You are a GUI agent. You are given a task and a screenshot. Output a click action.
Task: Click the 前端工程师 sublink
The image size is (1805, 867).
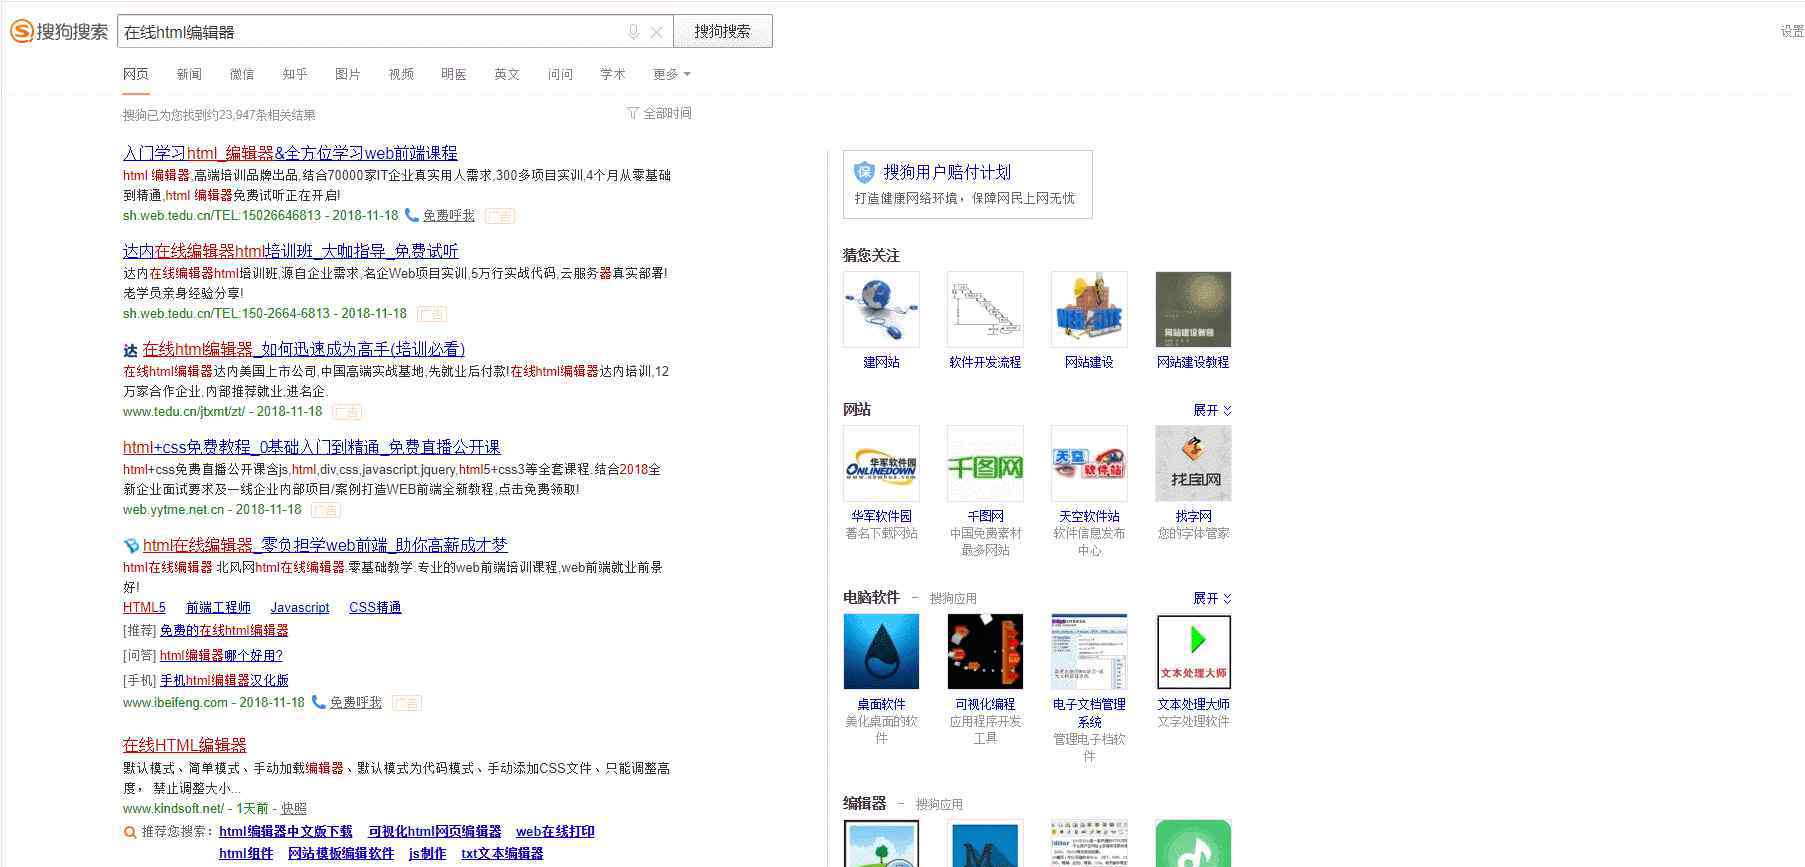pos(218,607)
